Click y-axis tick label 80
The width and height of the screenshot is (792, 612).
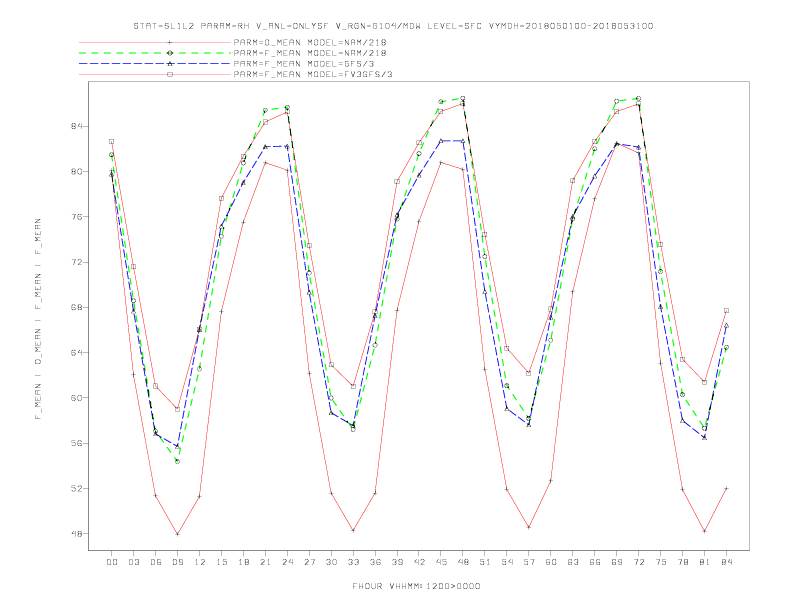pos(76,172)
